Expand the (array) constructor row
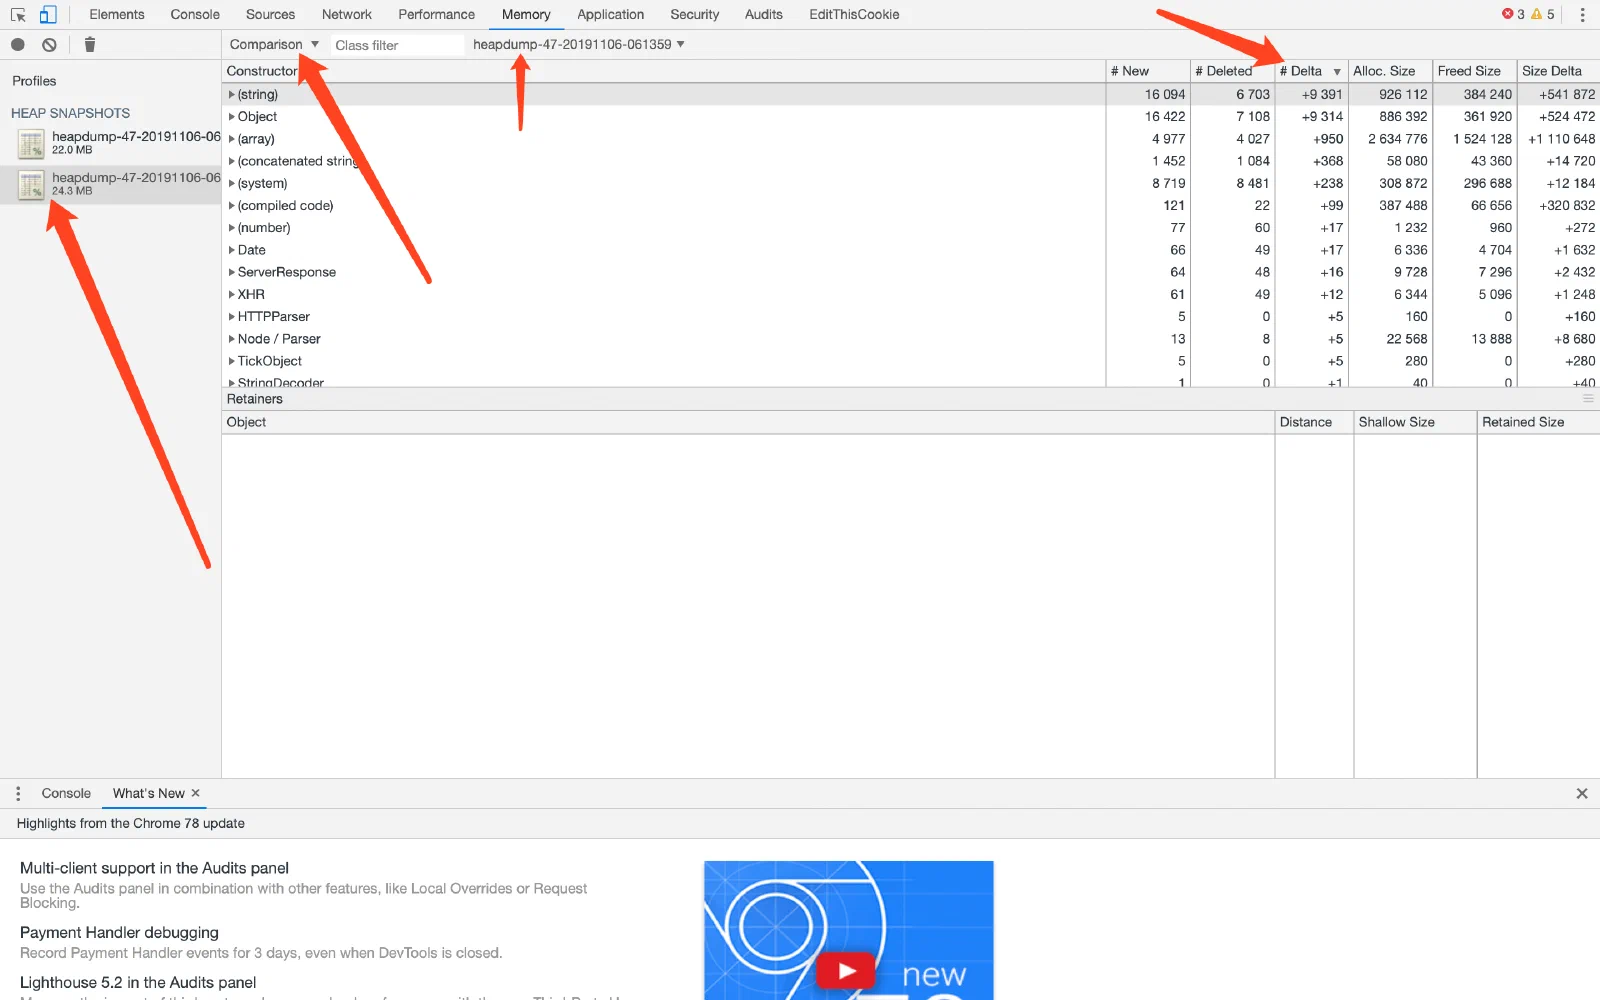The height and width of the screenshot is (1000, 1600). [232, 139]
